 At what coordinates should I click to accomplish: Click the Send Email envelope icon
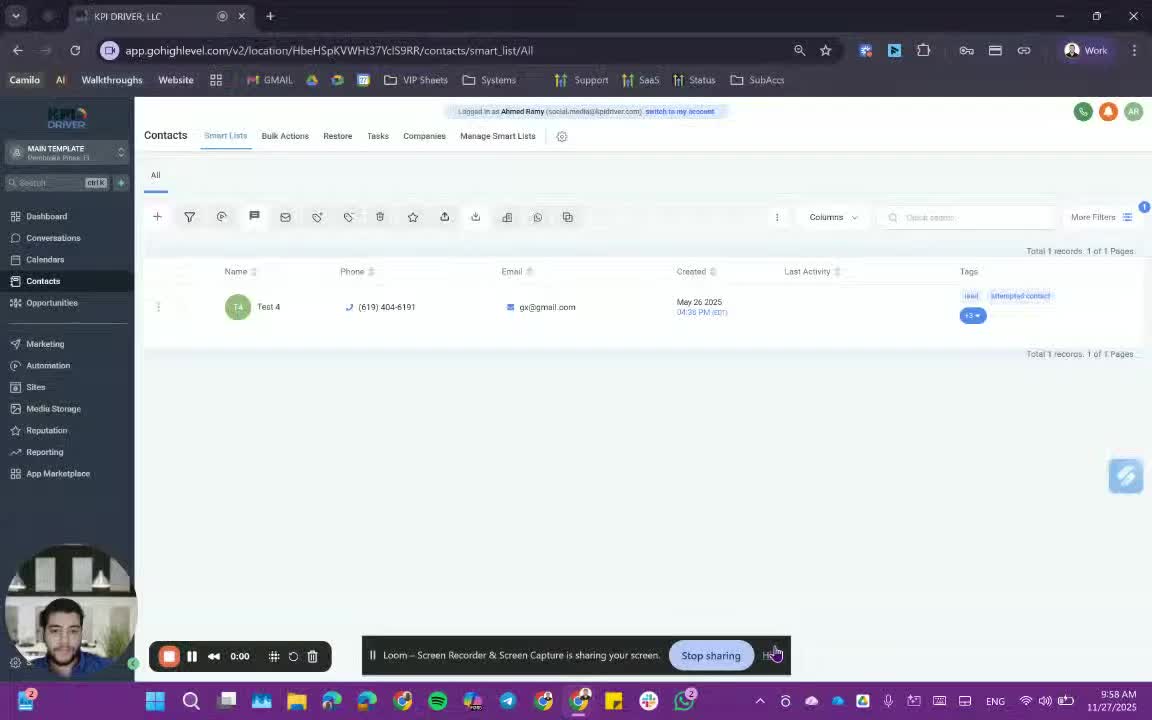click(x=285, y=217)
